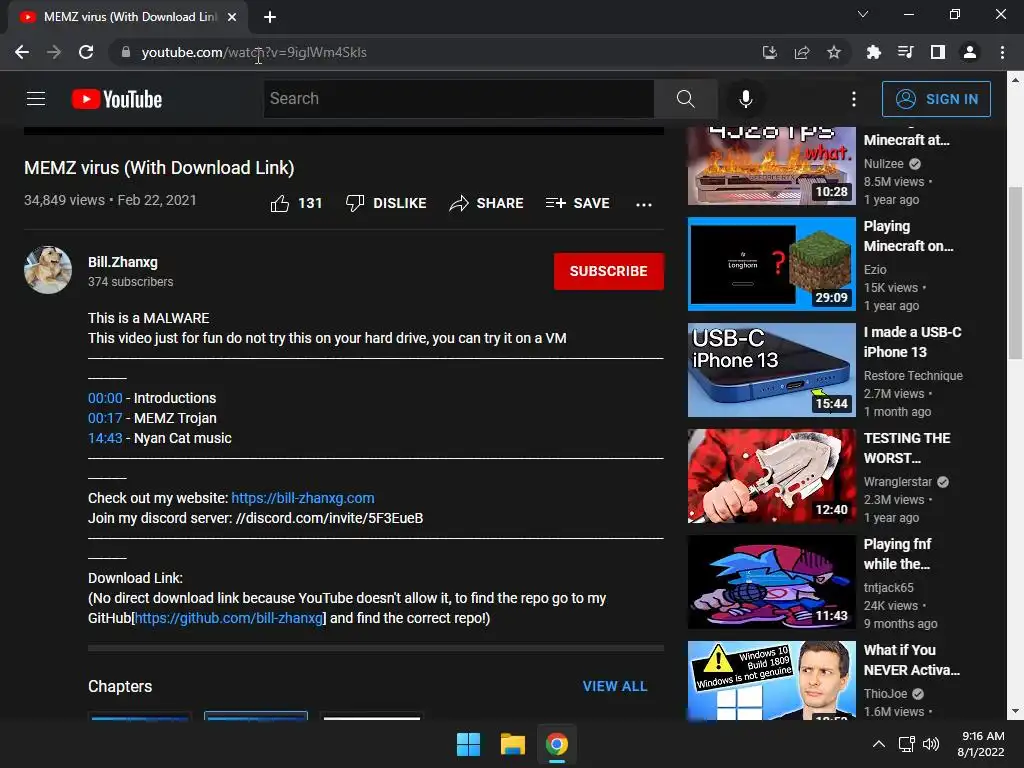Open USB-C iPhone 13 video thumbnail
This screenshot has height=768, width=1024.
[x=771, y=370]
